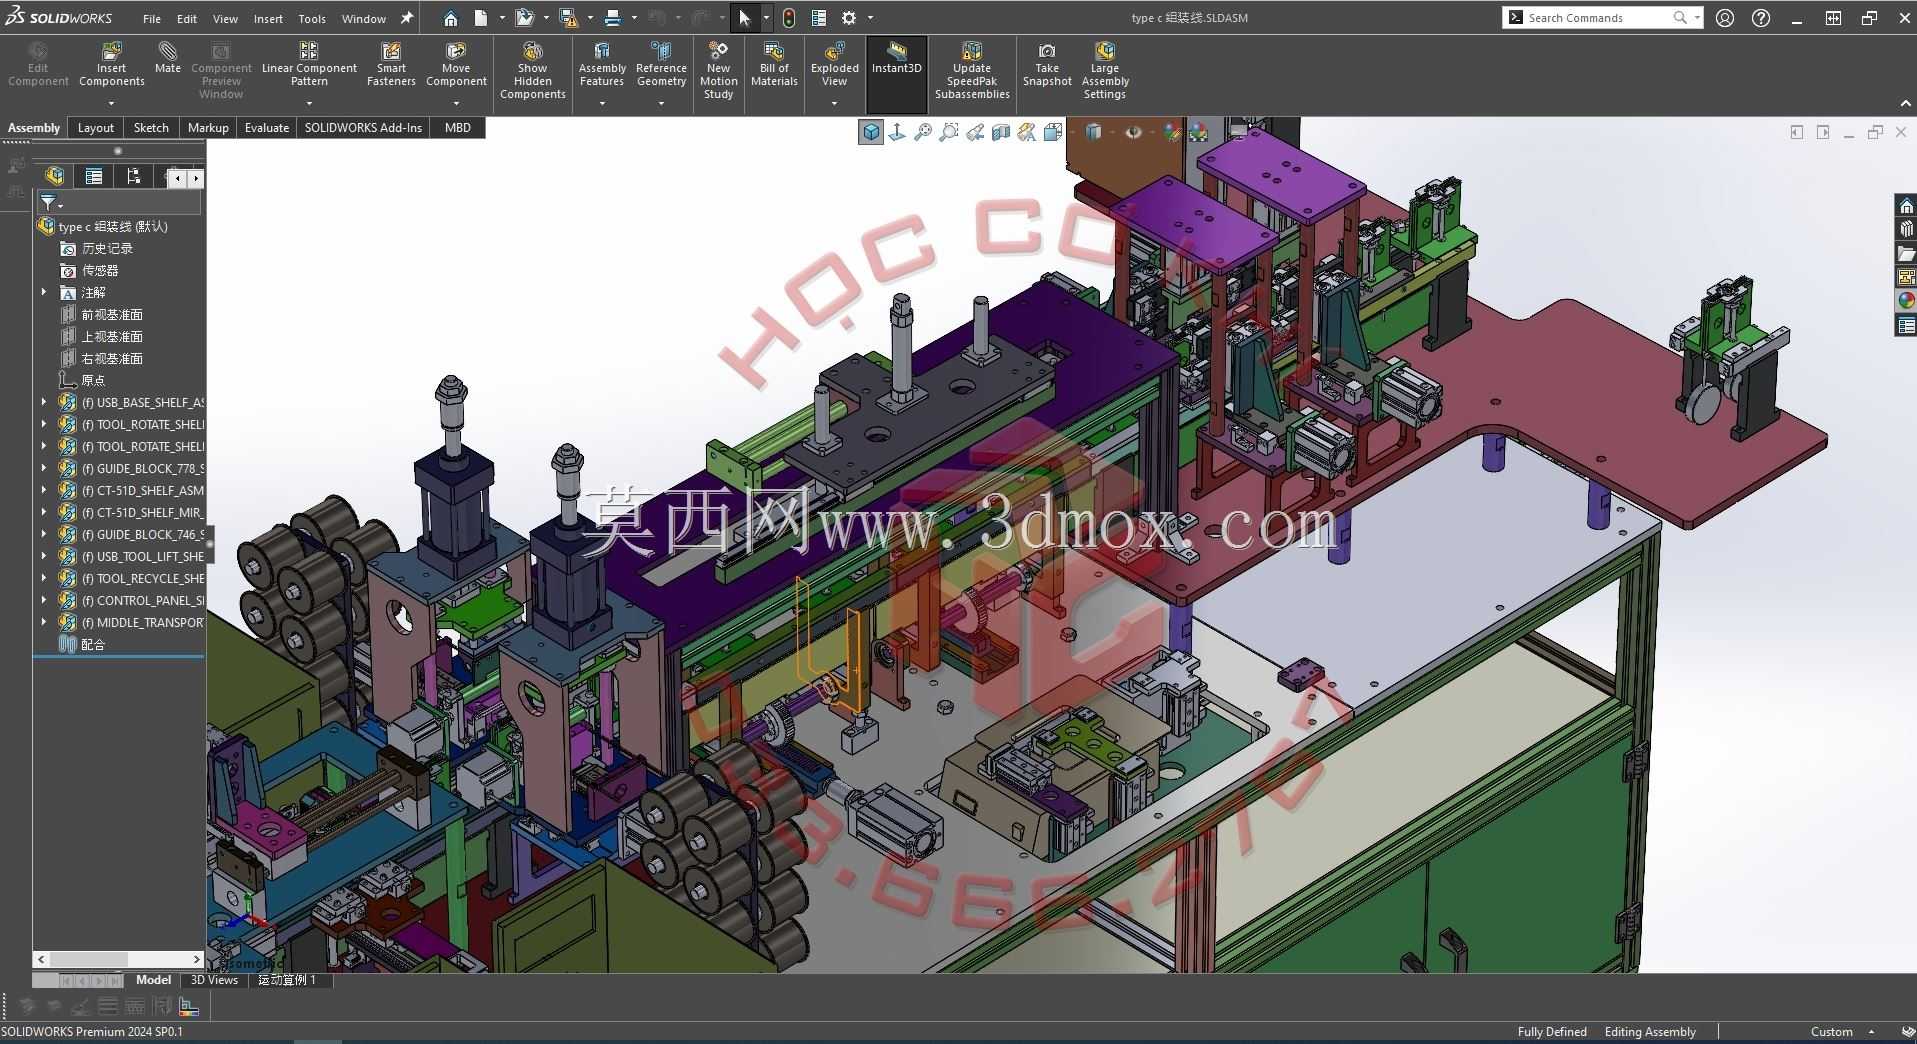Select the 配合 mates folder

point(93,644)
